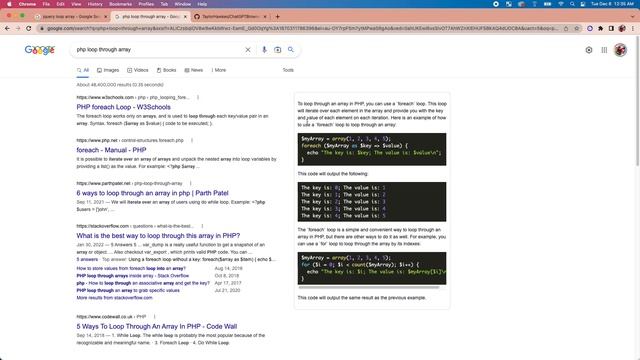Switch to the Books tab
640x360 pixels.
(x=166, y=70)
